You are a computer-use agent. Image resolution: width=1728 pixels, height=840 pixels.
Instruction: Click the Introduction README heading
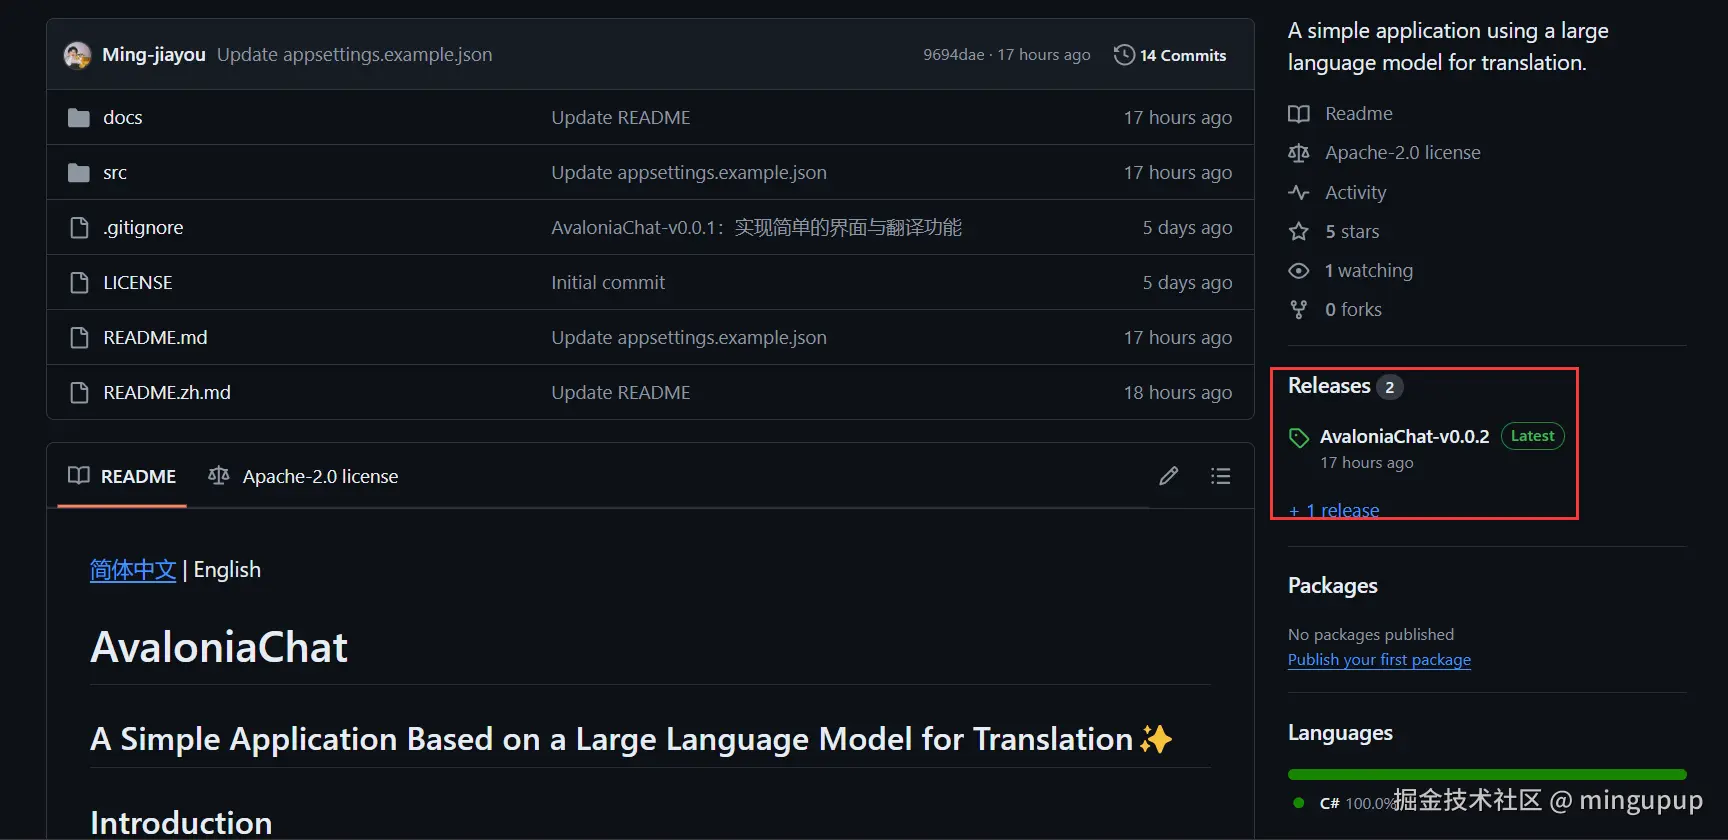181,823
